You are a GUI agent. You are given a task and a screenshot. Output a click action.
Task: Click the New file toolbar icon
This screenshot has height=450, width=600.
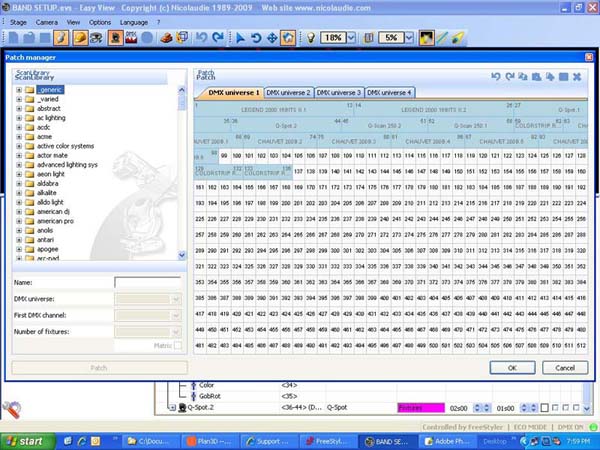point(13,38)
